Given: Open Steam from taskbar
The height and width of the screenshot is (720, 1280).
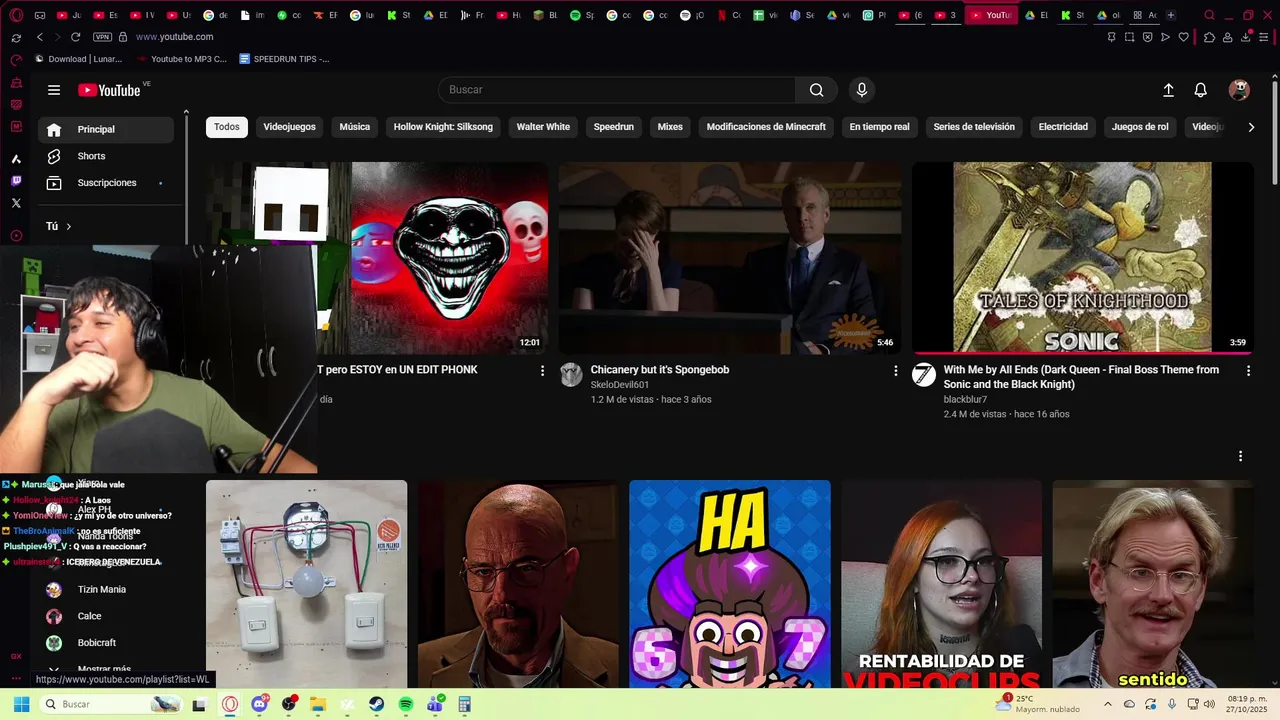Looking at the screenshot, I should coord(376,704).
